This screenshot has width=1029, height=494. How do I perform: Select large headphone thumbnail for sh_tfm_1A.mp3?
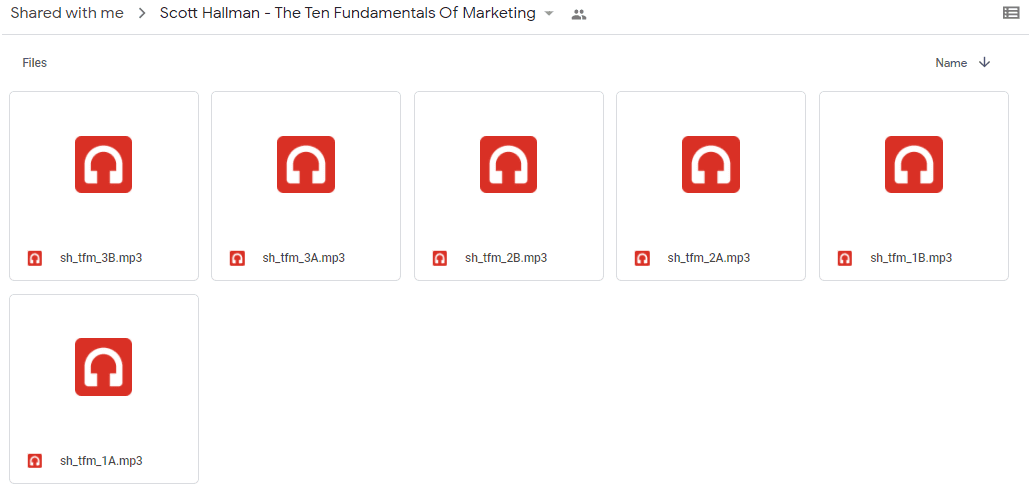tap(104, 367)
